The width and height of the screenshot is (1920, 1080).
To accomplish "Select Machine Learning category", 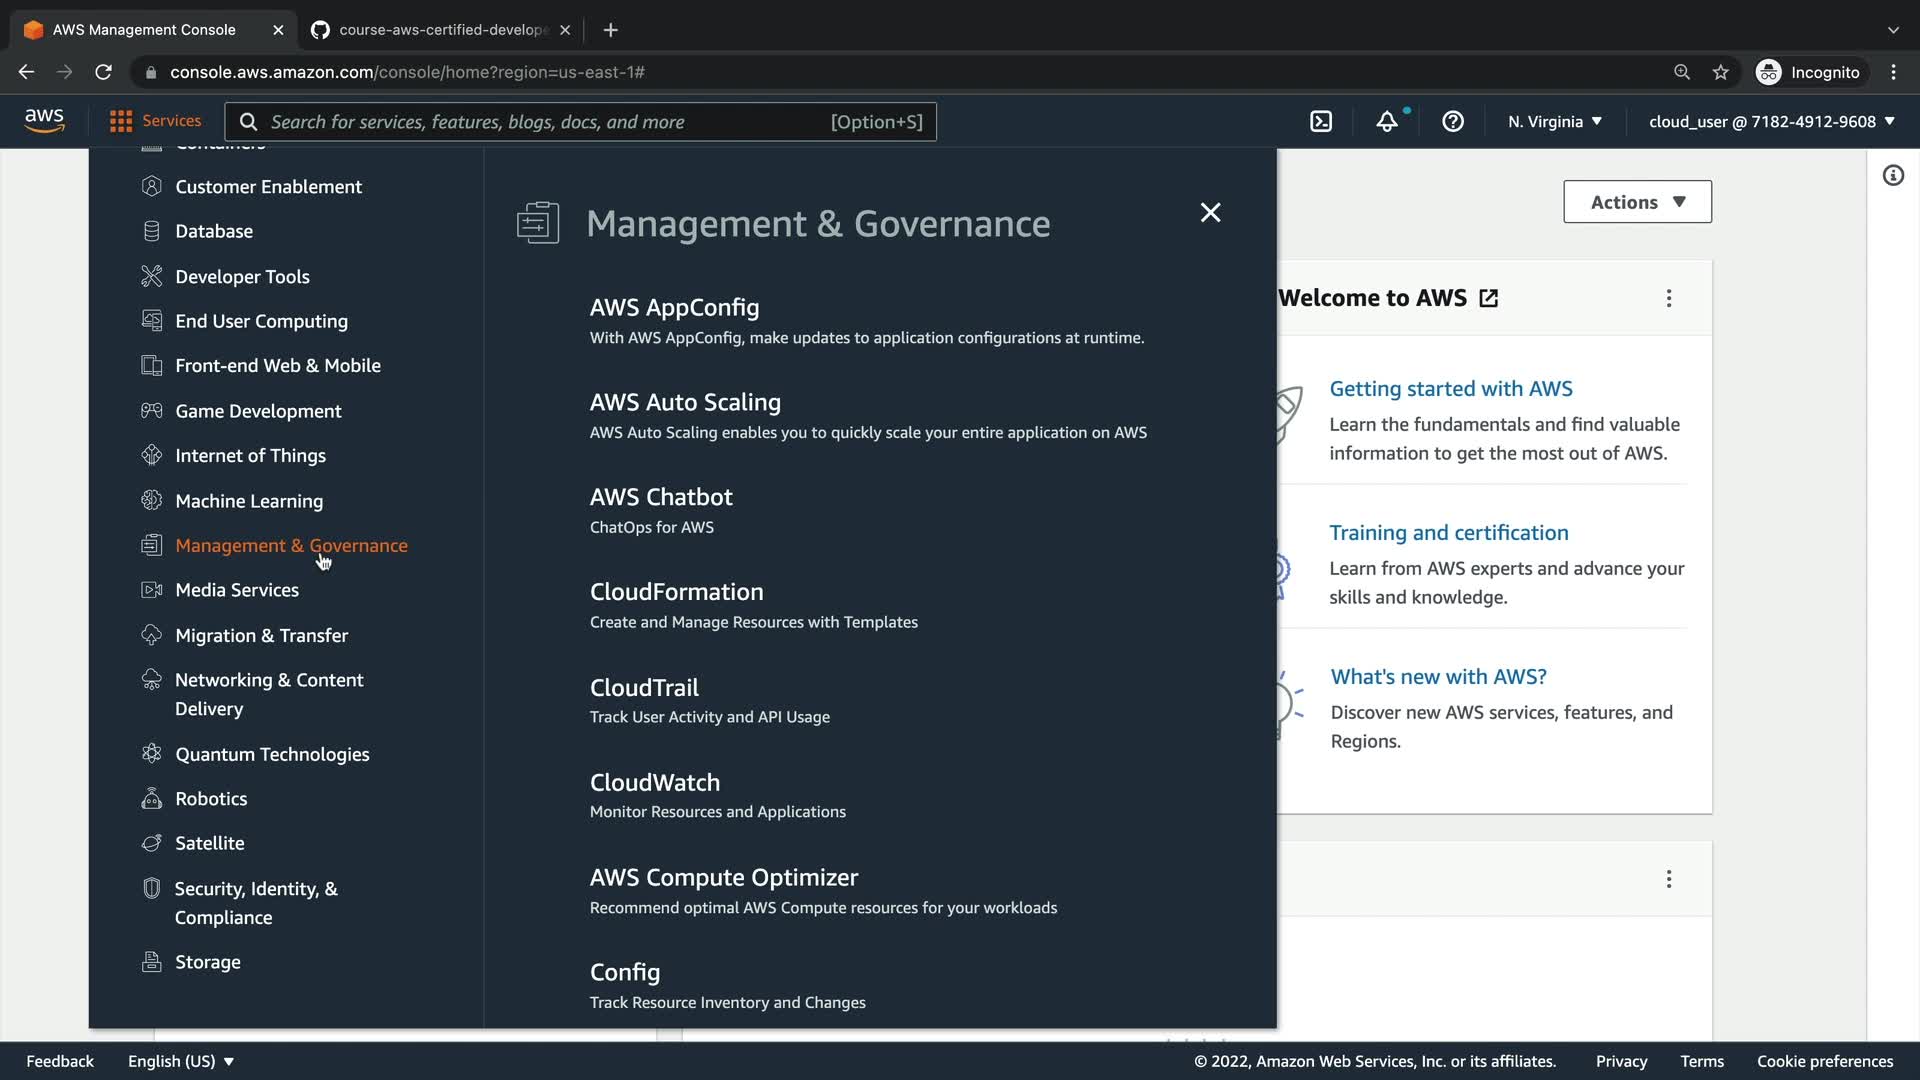I will point(249,501).
